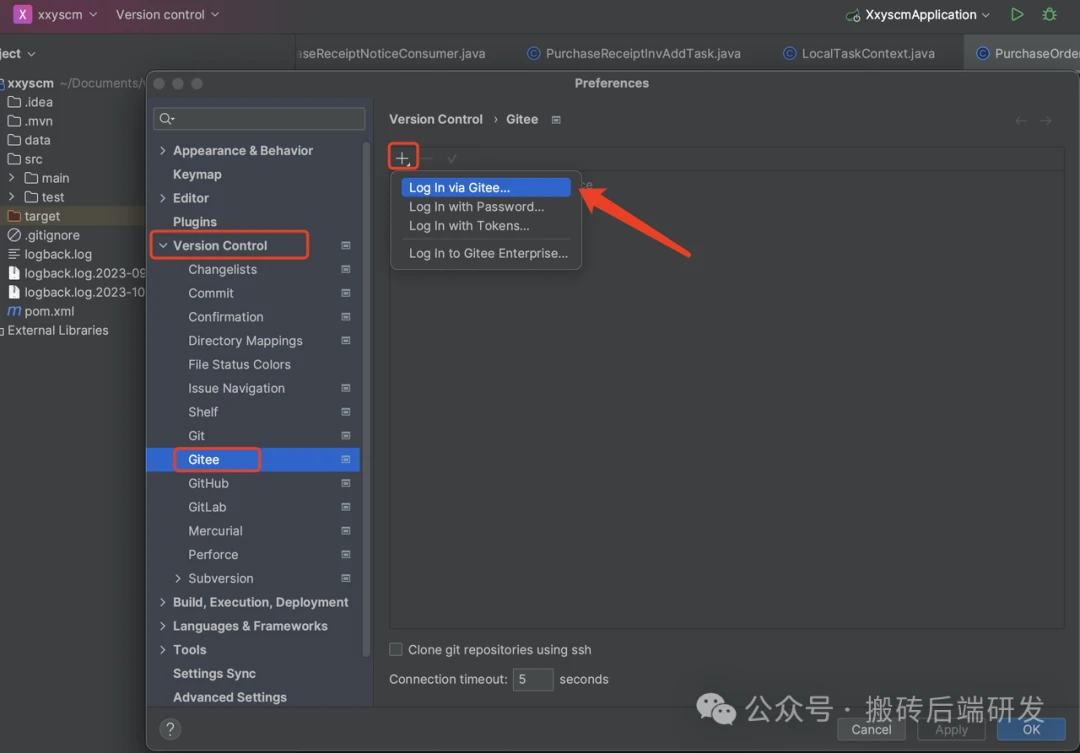The height and width of the screenshot is (753, 1080).
Task: Enable Clone git repositories using ssh
Action: click(x=396, y=649)
